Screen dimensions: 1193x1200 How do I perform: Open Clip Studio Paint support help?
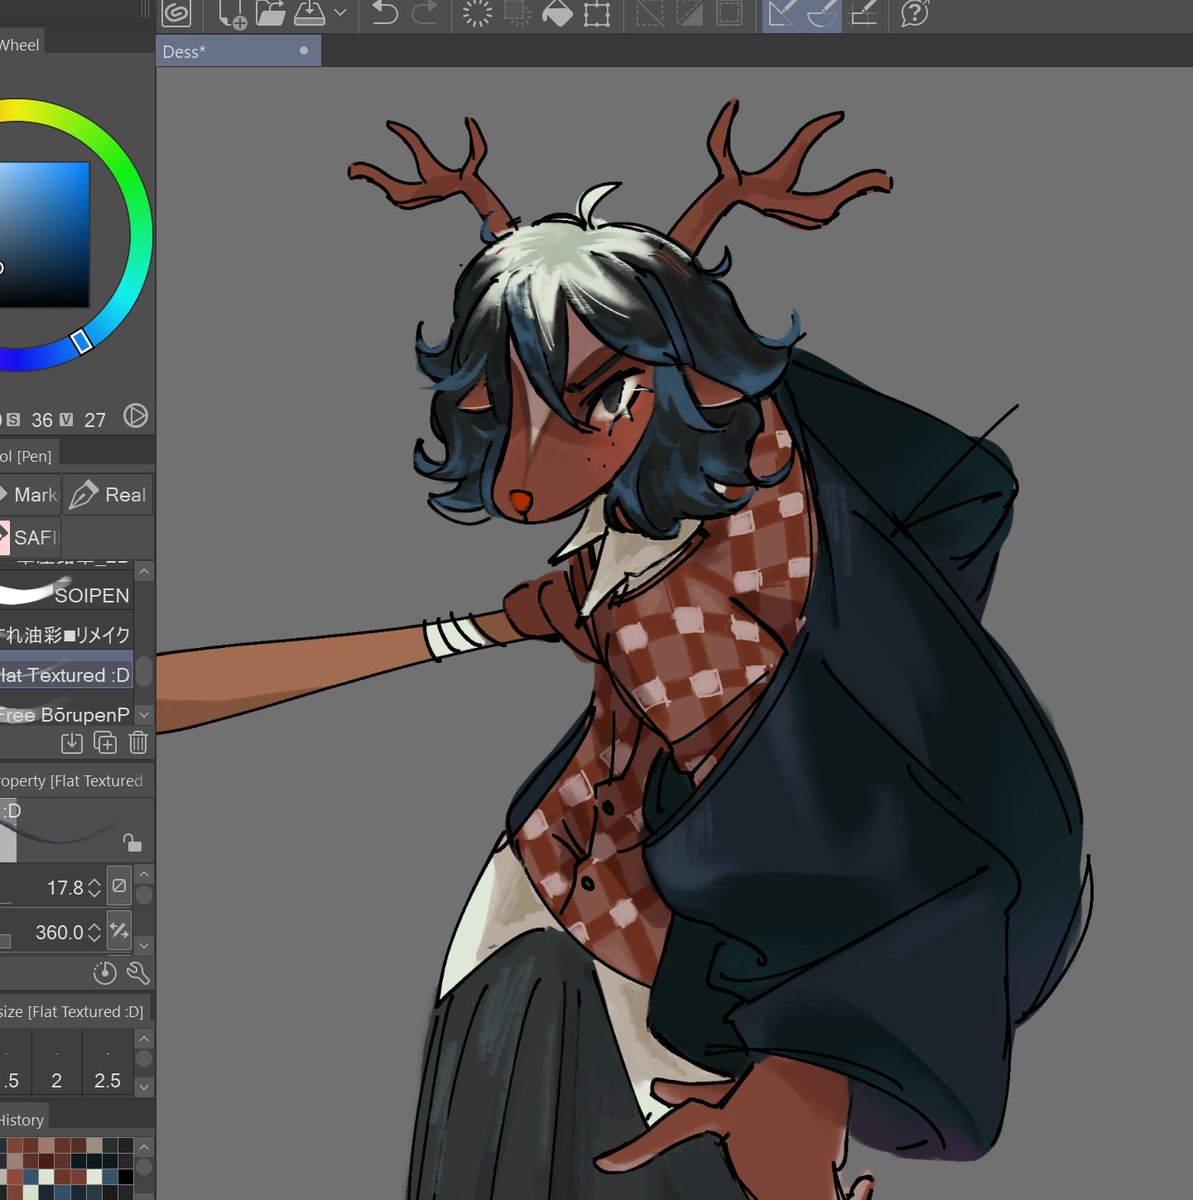[915, 13]
